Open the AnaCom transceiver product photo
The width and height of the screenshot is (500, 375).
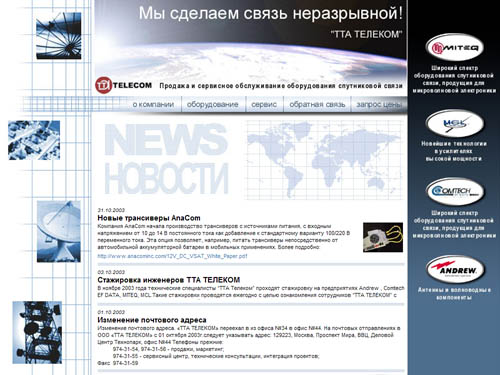coord(383,237)
